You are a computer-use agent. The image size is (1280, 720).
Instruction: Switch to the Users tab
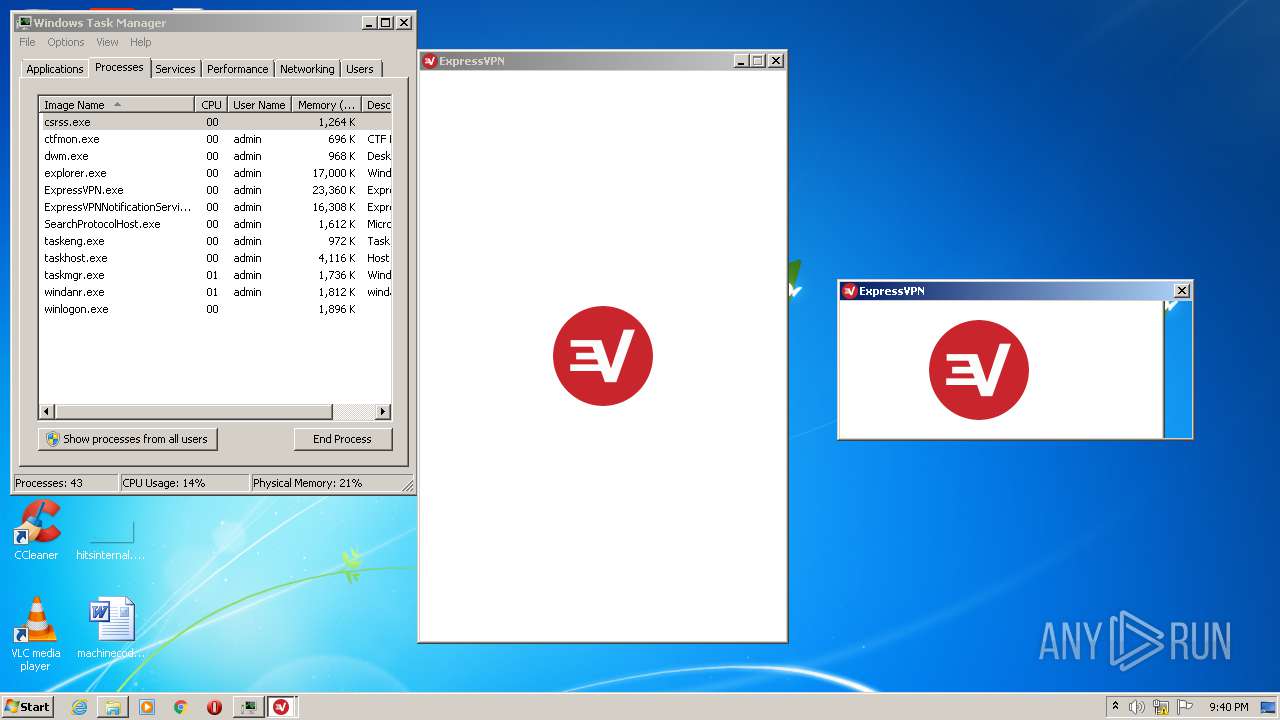360,69
